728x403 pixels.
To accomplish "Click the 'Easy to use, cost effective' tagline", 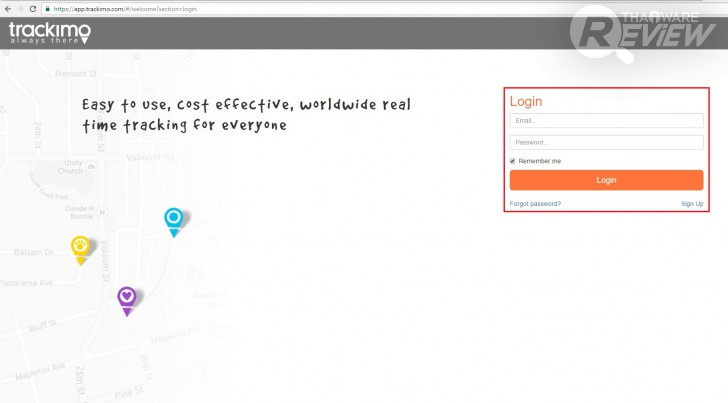I will (x=246, y=115).
